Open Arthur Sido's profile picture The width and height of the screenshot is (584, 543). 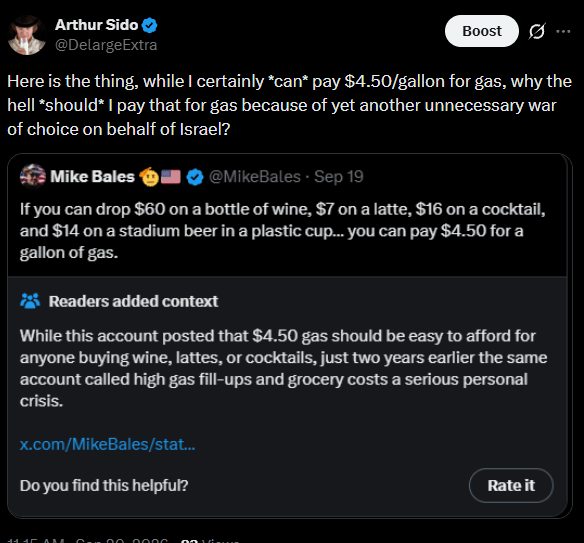pos(27,35)
